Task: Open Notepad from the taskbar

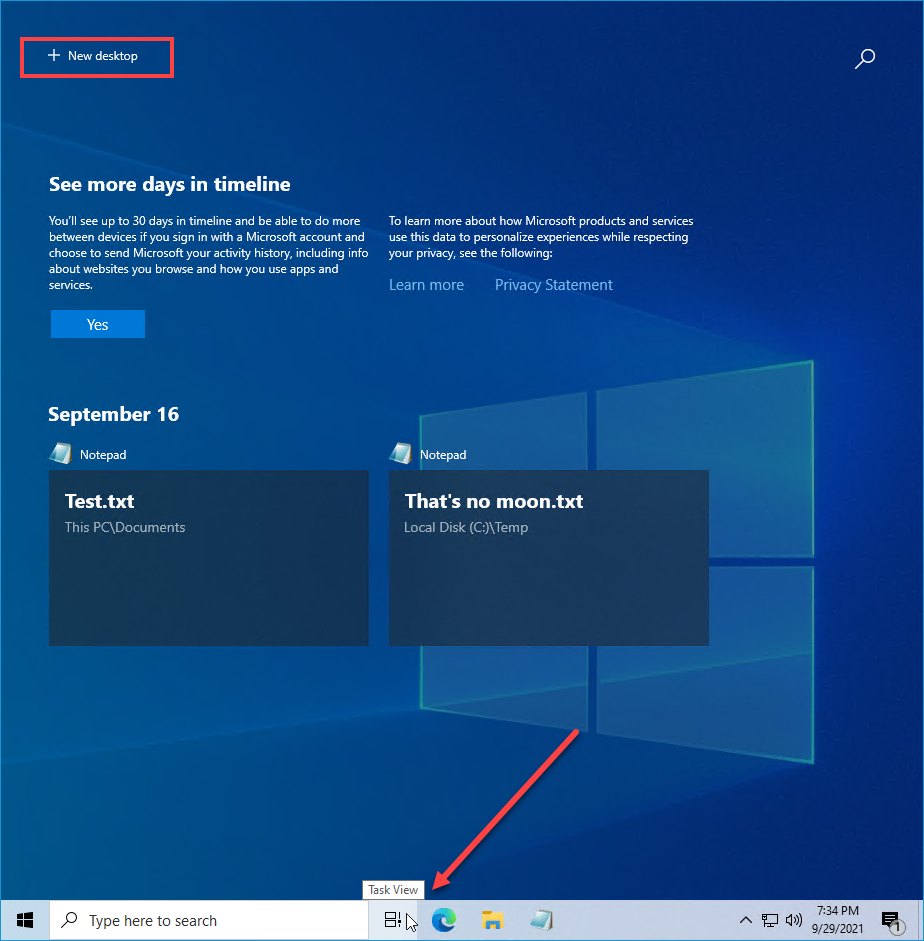Action: click(x=541, y=920)
